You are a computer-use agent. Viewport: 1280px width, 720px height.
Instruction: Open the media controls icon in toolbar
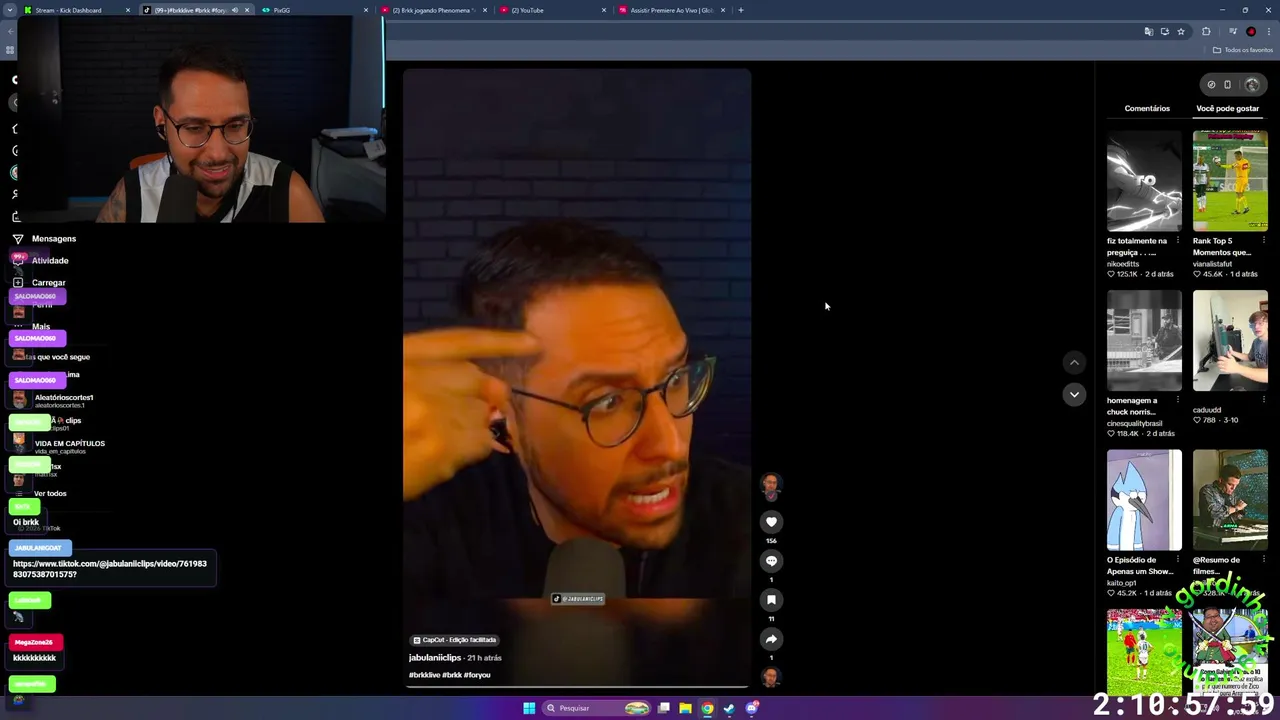click(x=1234, y=32)
